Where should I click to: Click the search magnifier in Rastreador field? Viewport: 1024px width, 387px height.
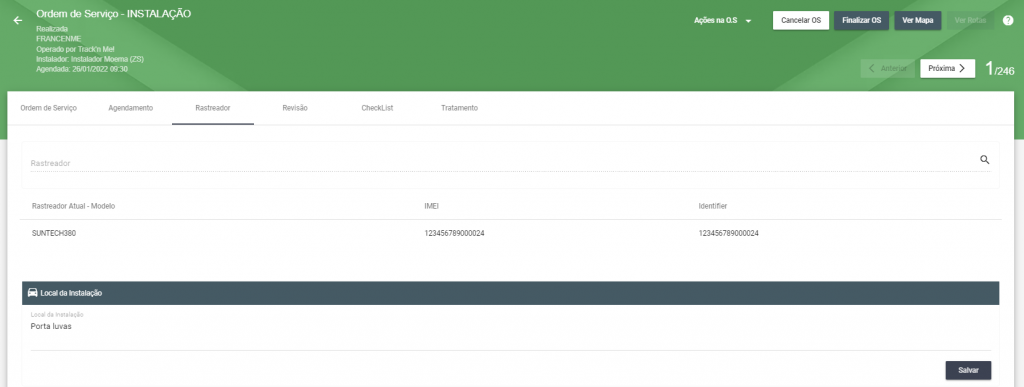[x=985, y=159]
